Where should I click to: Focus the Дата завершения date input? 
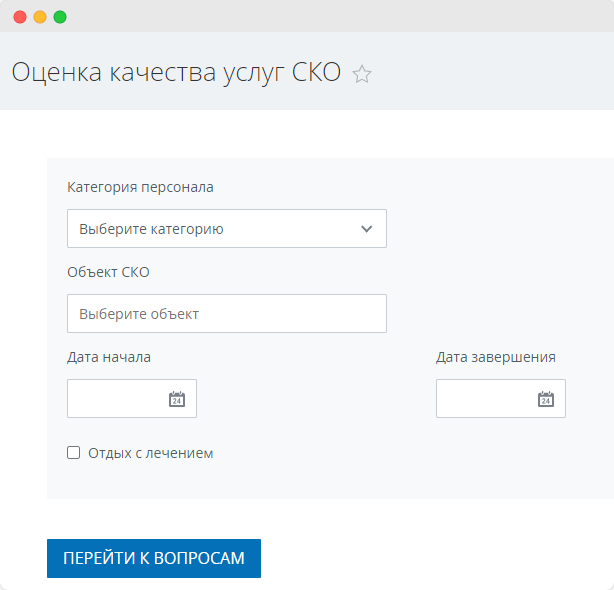[x=501, y=398]
